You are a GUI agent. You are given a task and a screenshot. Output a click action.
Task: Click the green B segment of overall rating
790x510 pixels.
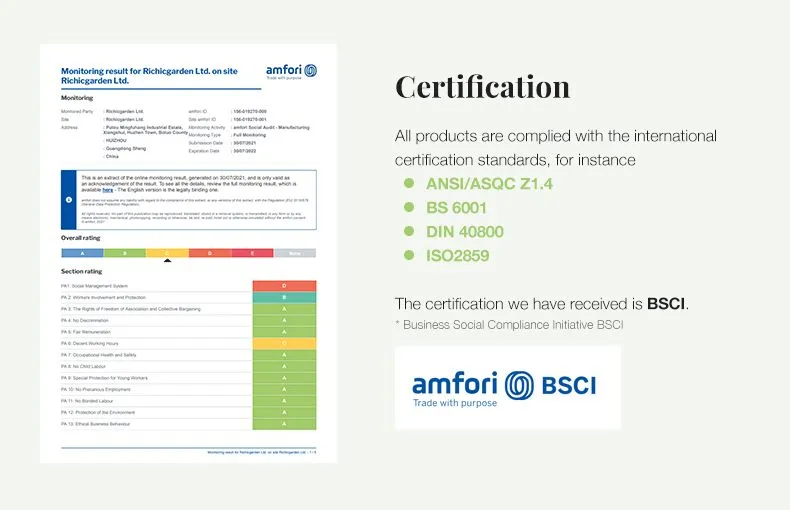click(125, 253)
